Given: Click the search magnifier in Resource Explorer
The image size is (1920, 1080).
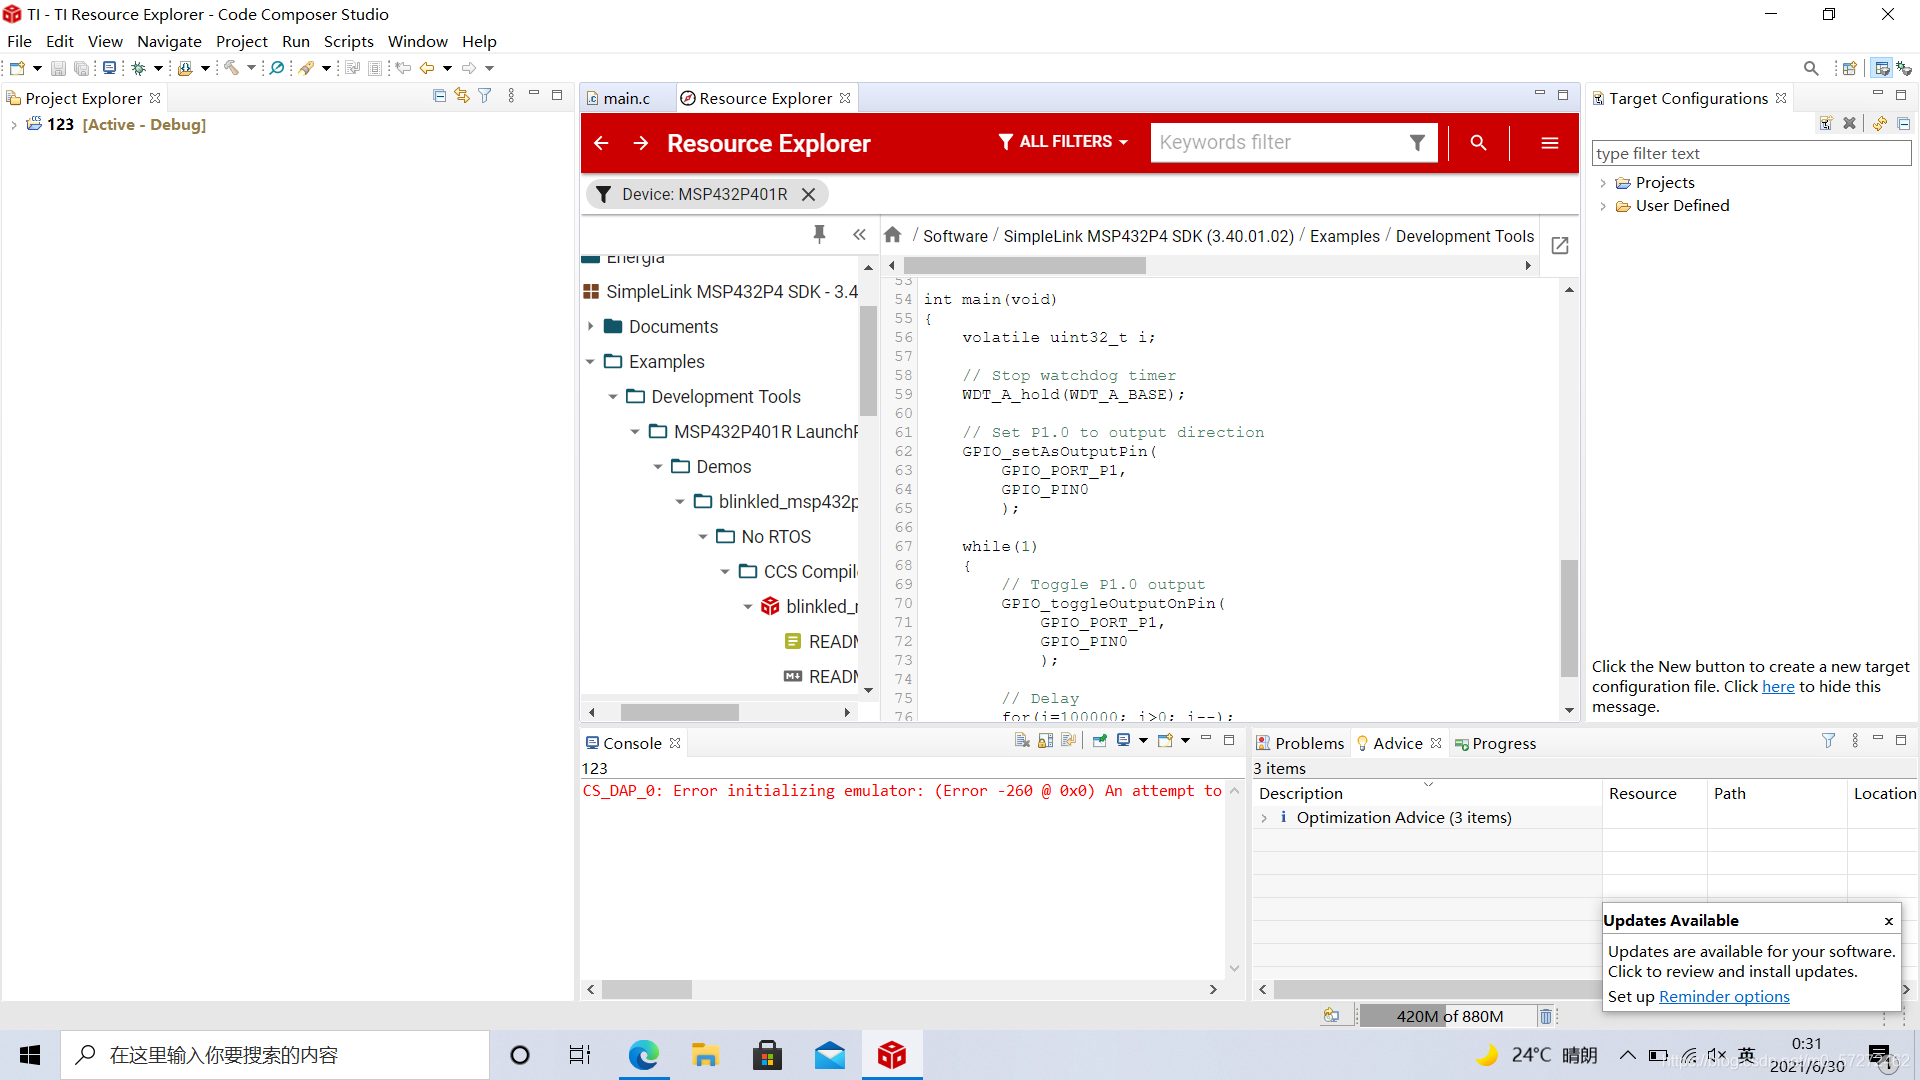Looking at the screenshot, I should pyautogui.click(x=1478, y=143).
